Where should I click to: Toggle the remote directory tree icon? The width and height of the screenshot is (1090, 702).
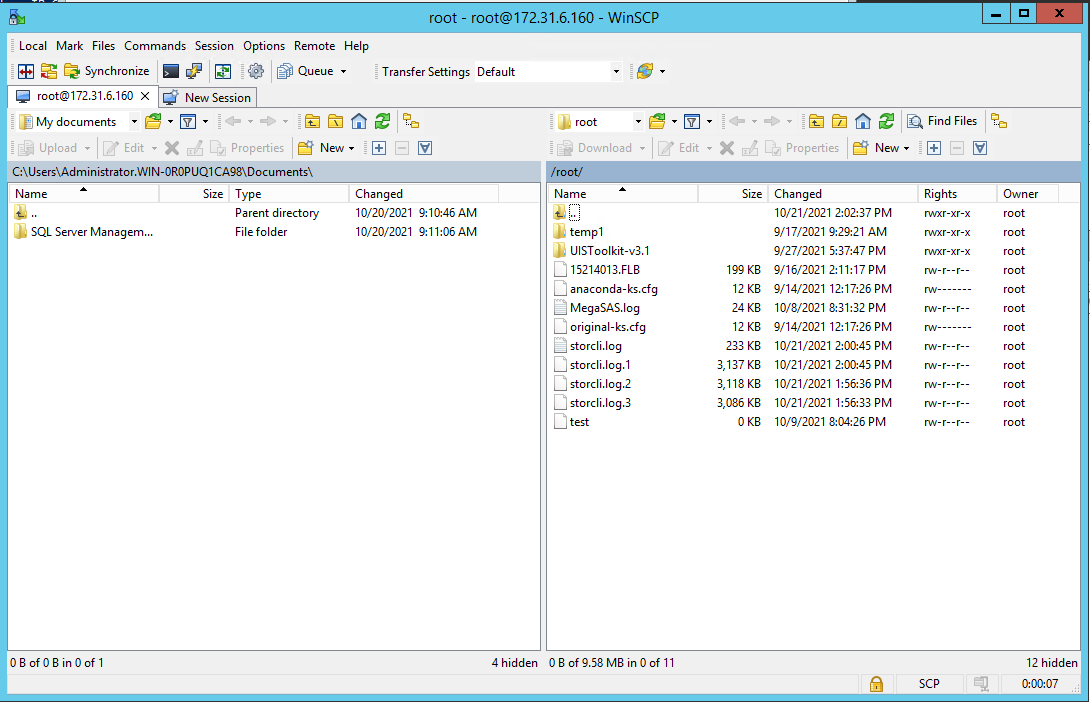999,121
